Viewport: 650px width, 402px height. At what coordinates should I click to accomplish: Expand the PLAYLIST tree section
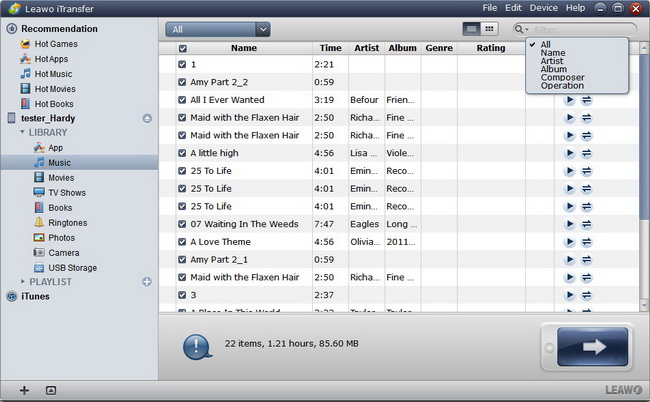point(23,281)
